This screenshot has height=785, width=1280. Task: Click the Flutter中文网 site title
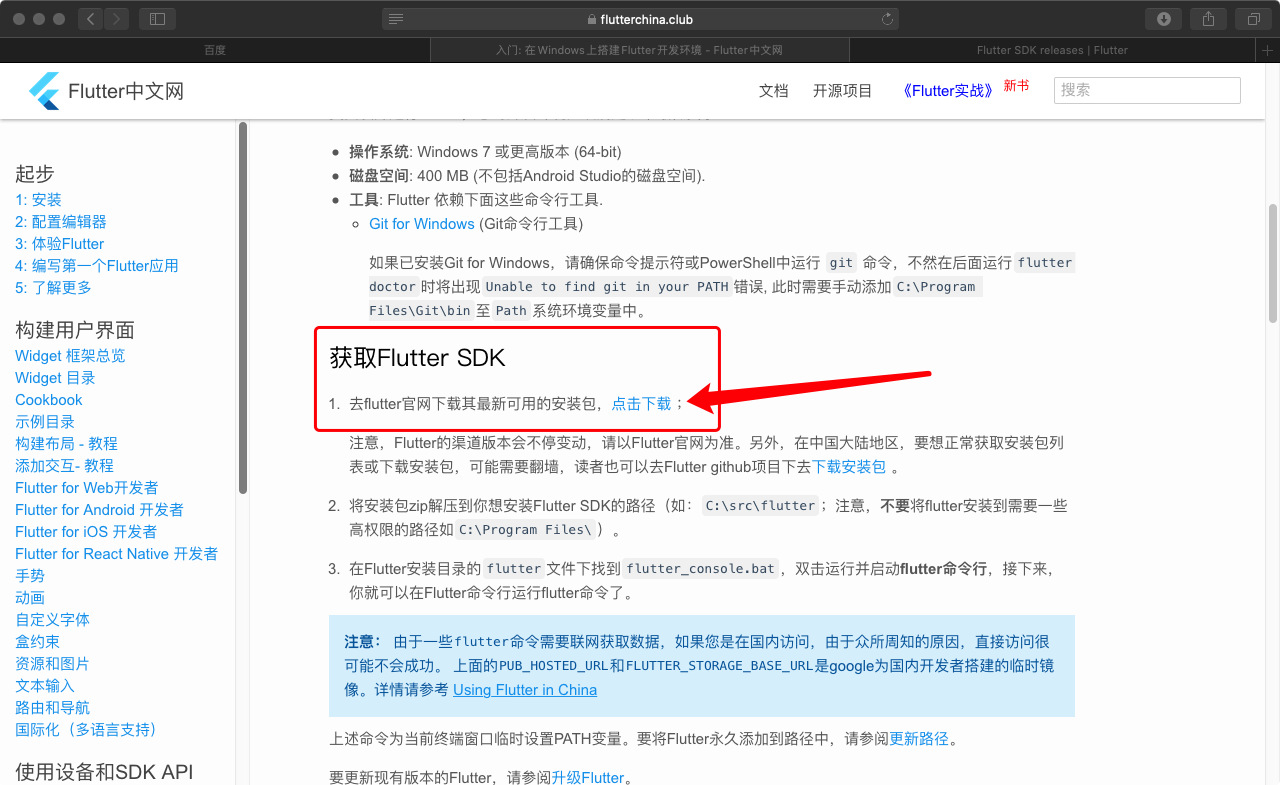pyautogui.click(x=126, y=92)
